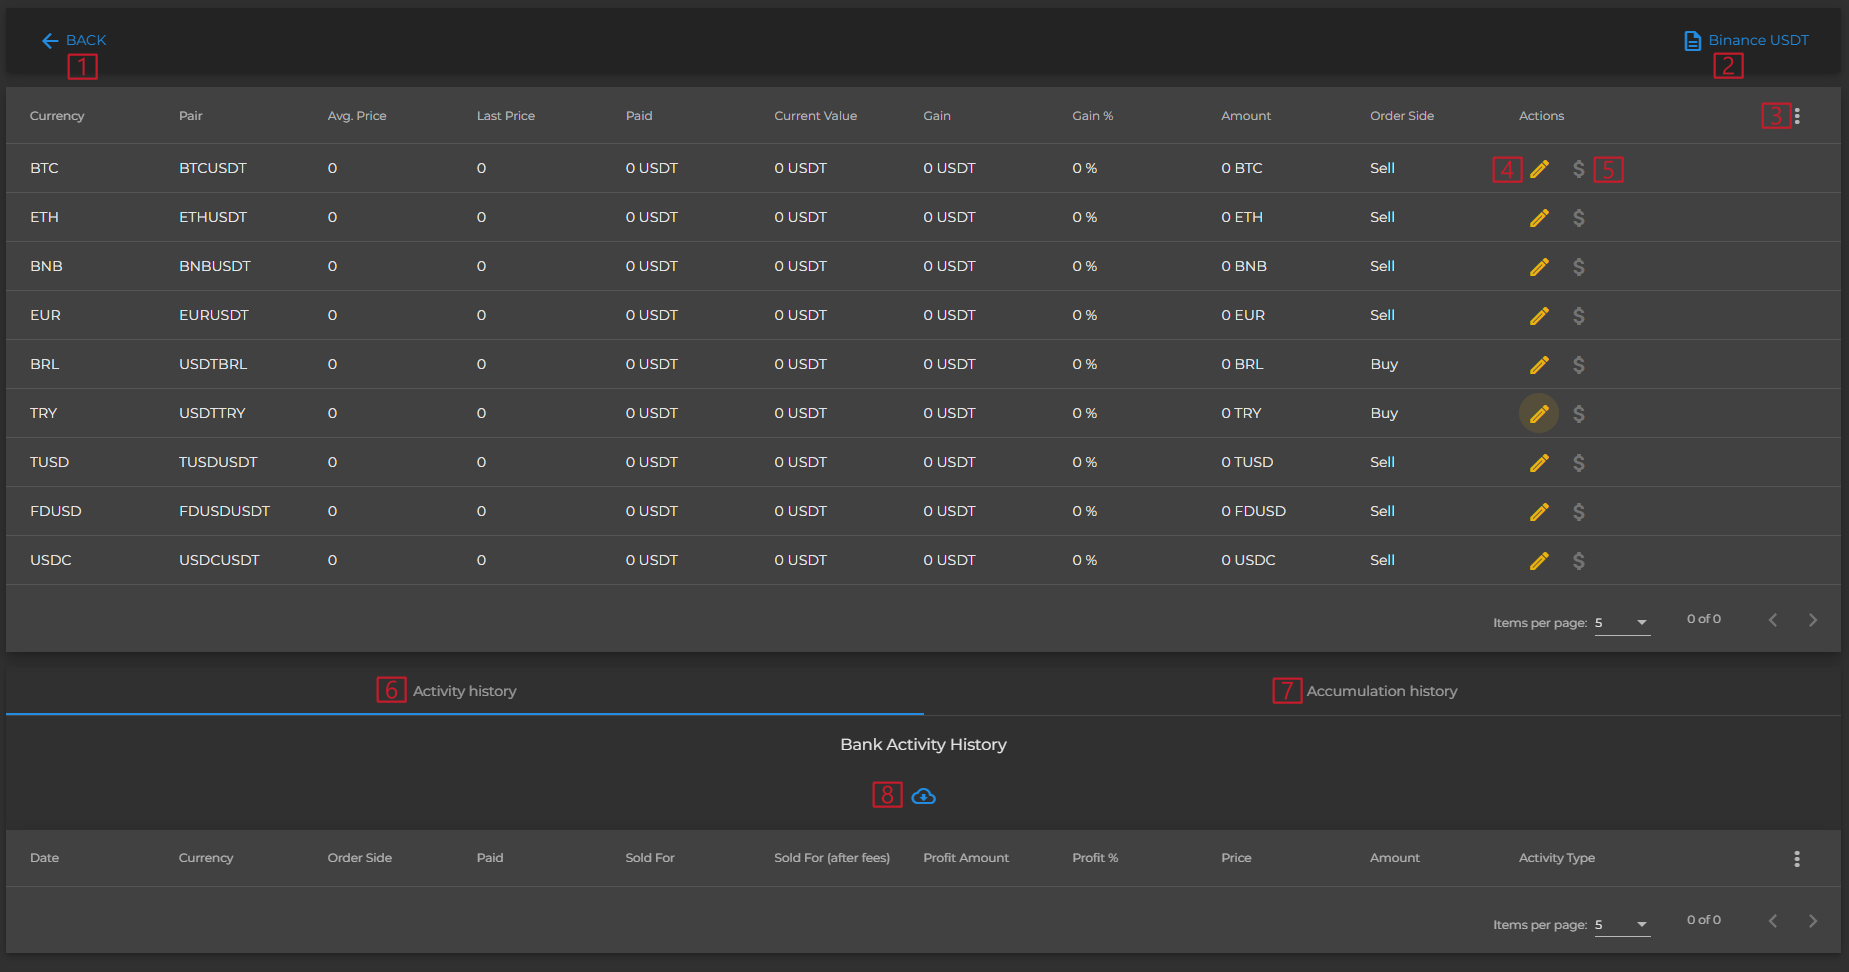Click the dollar icon for the EUR row
Image resolution: width=1849 pixels, height=972 pixels.
pos(1578,316)
